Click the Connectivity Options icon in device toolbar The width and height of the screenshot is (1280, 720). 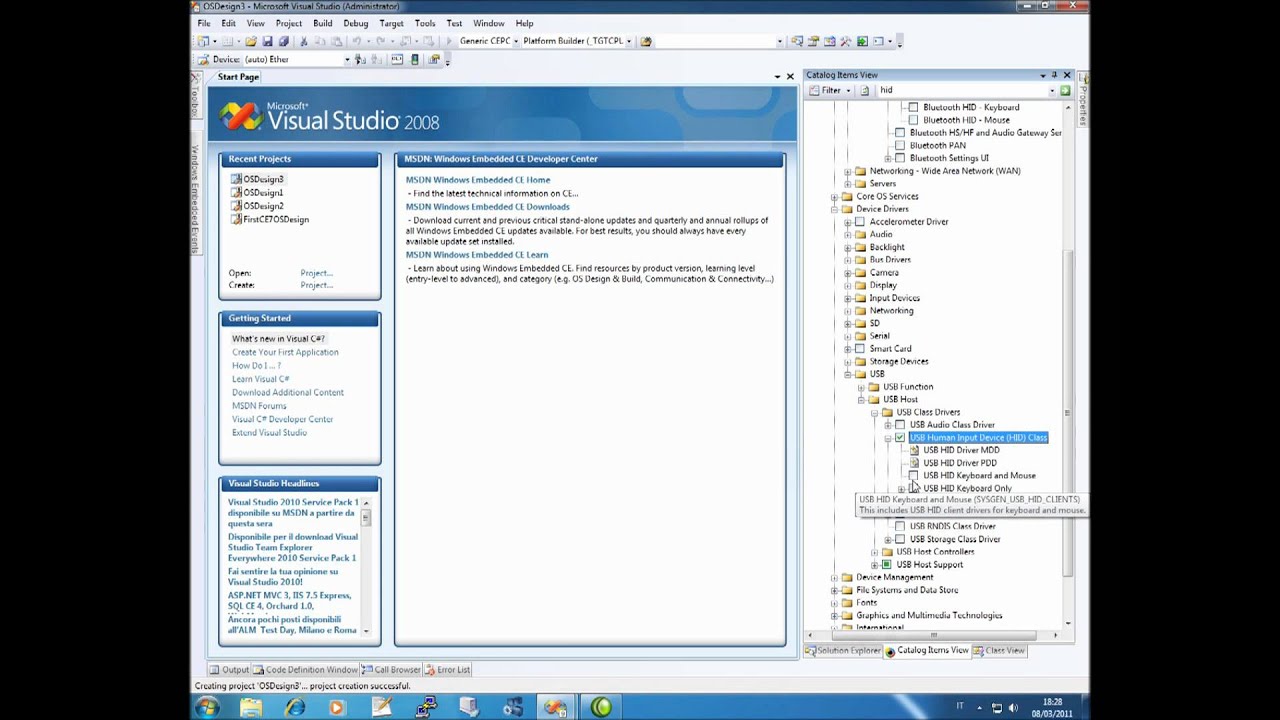pyautogui.click(x=434, y=59)
